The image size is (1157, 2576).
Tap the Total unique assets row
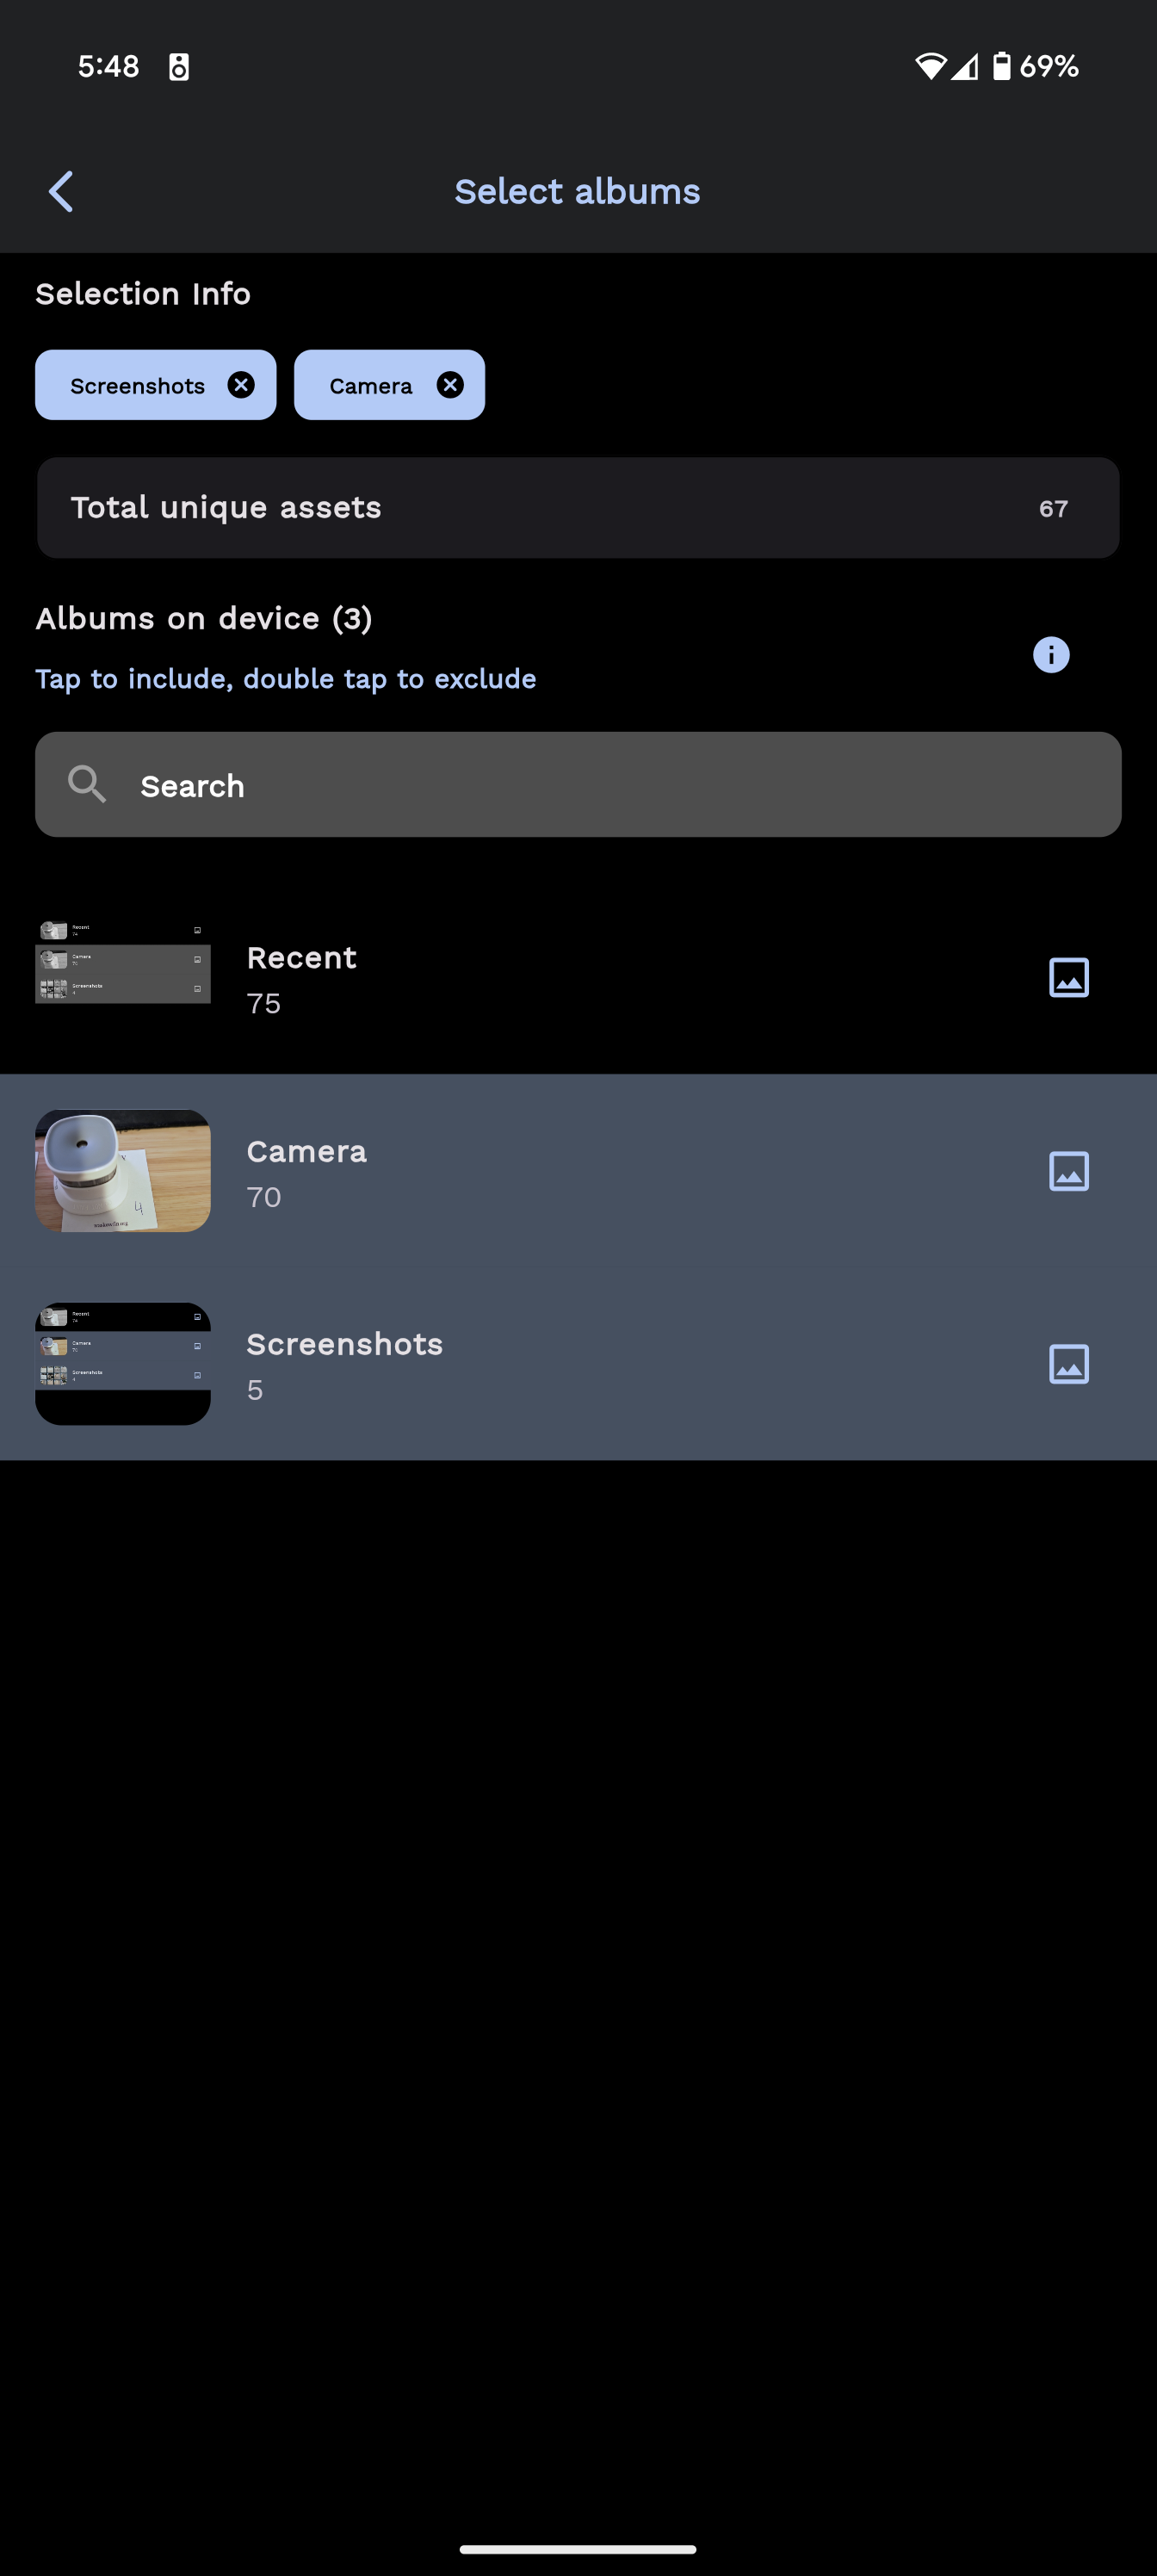(x=578, y=508)
